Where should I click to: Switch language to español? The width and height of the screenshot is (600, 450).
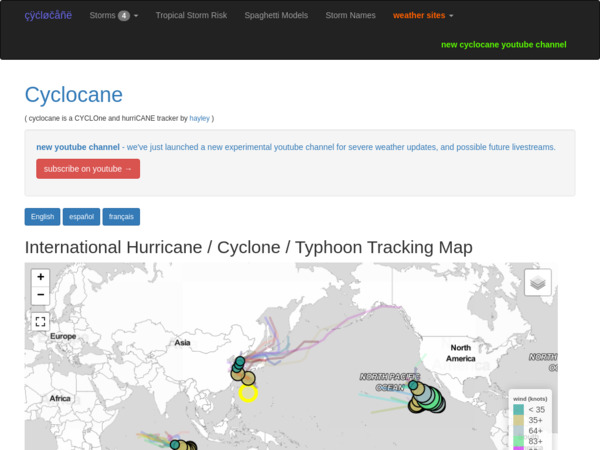click(x=81, y=217)
